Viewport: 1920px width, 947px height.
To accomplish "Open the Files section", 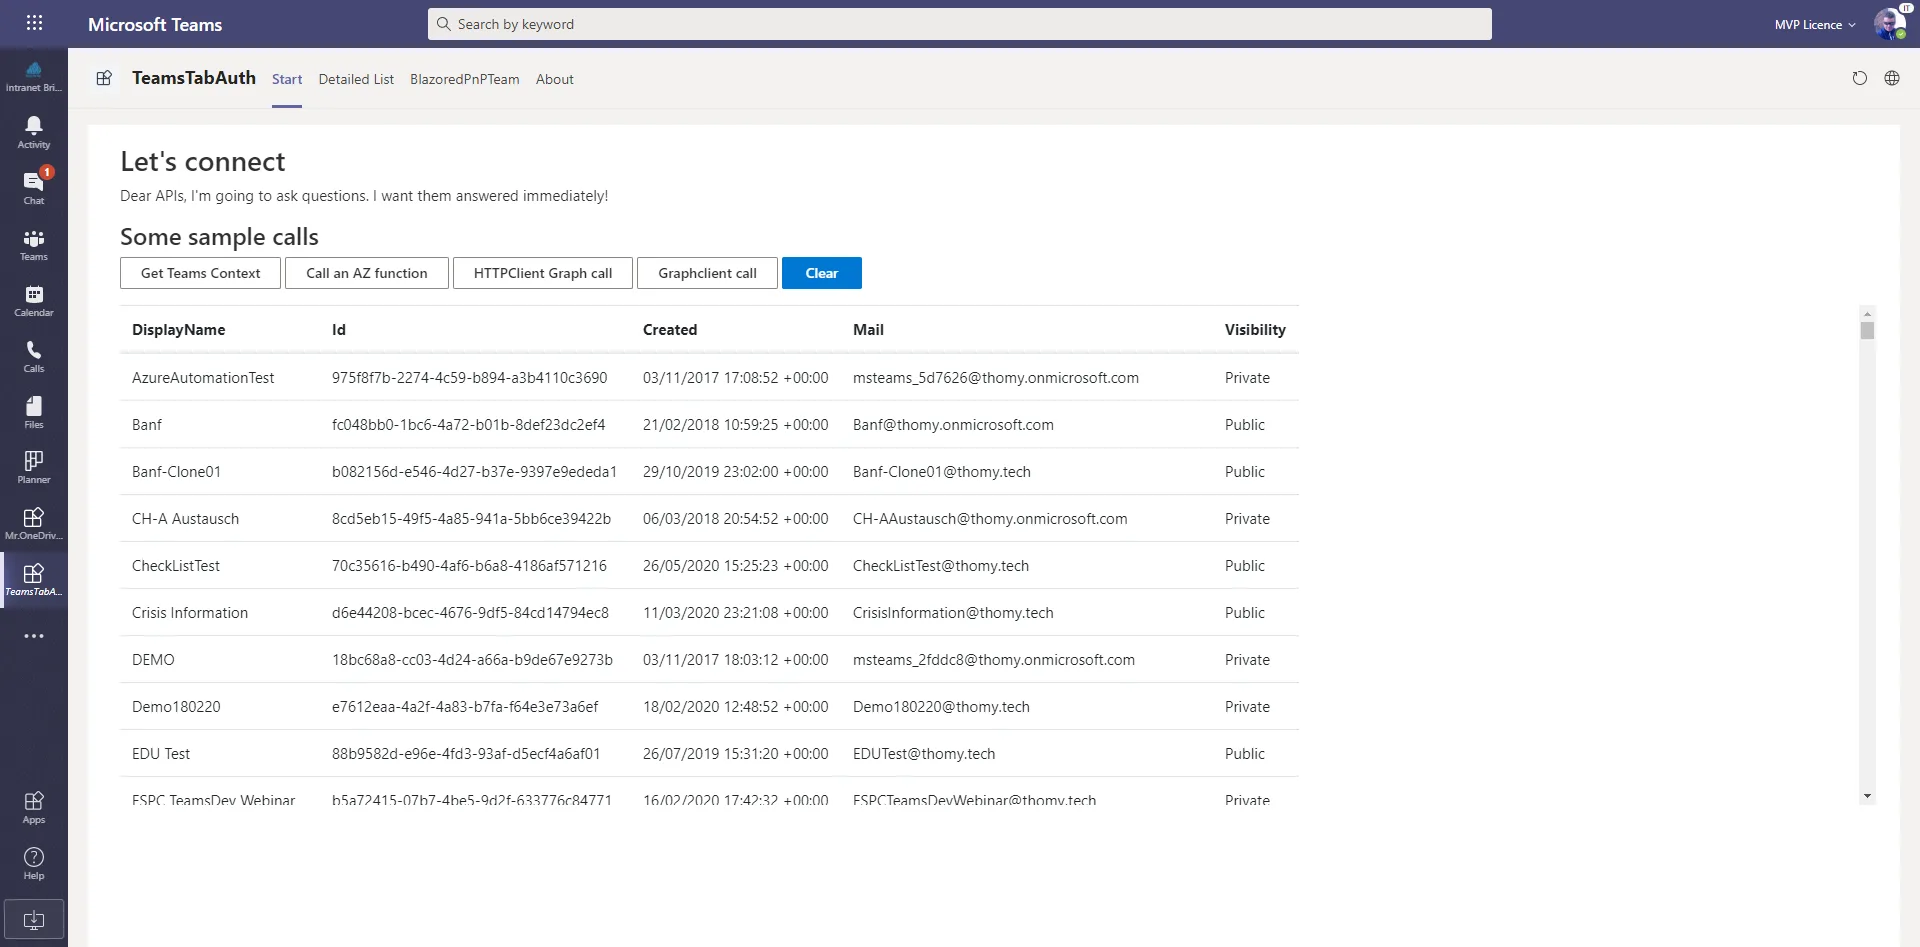I will click(33, 410).
